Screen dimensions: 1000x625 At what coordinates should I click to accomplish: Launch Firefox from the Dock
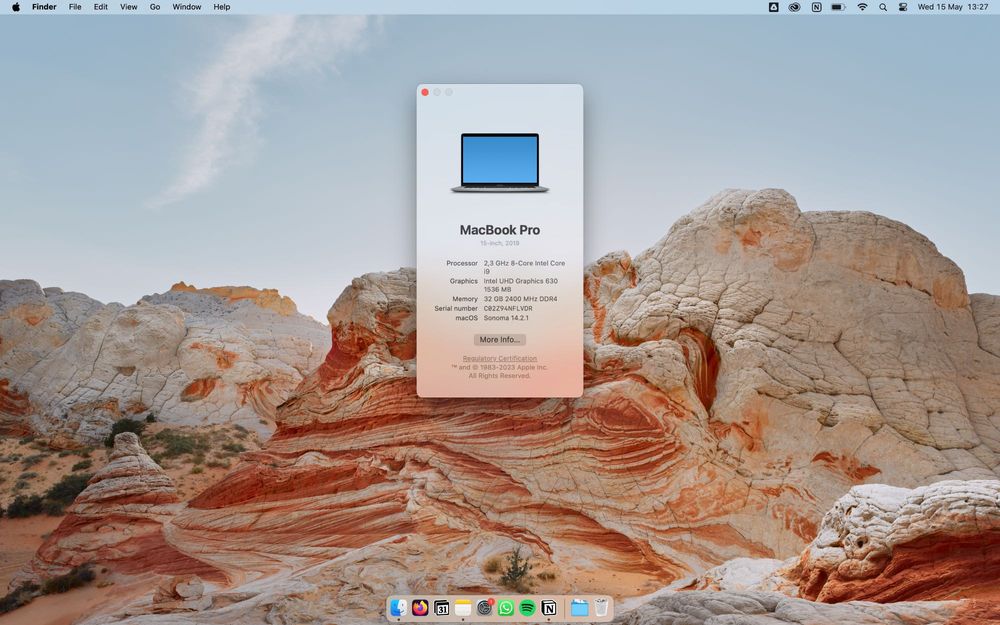(x=420, y=608)
